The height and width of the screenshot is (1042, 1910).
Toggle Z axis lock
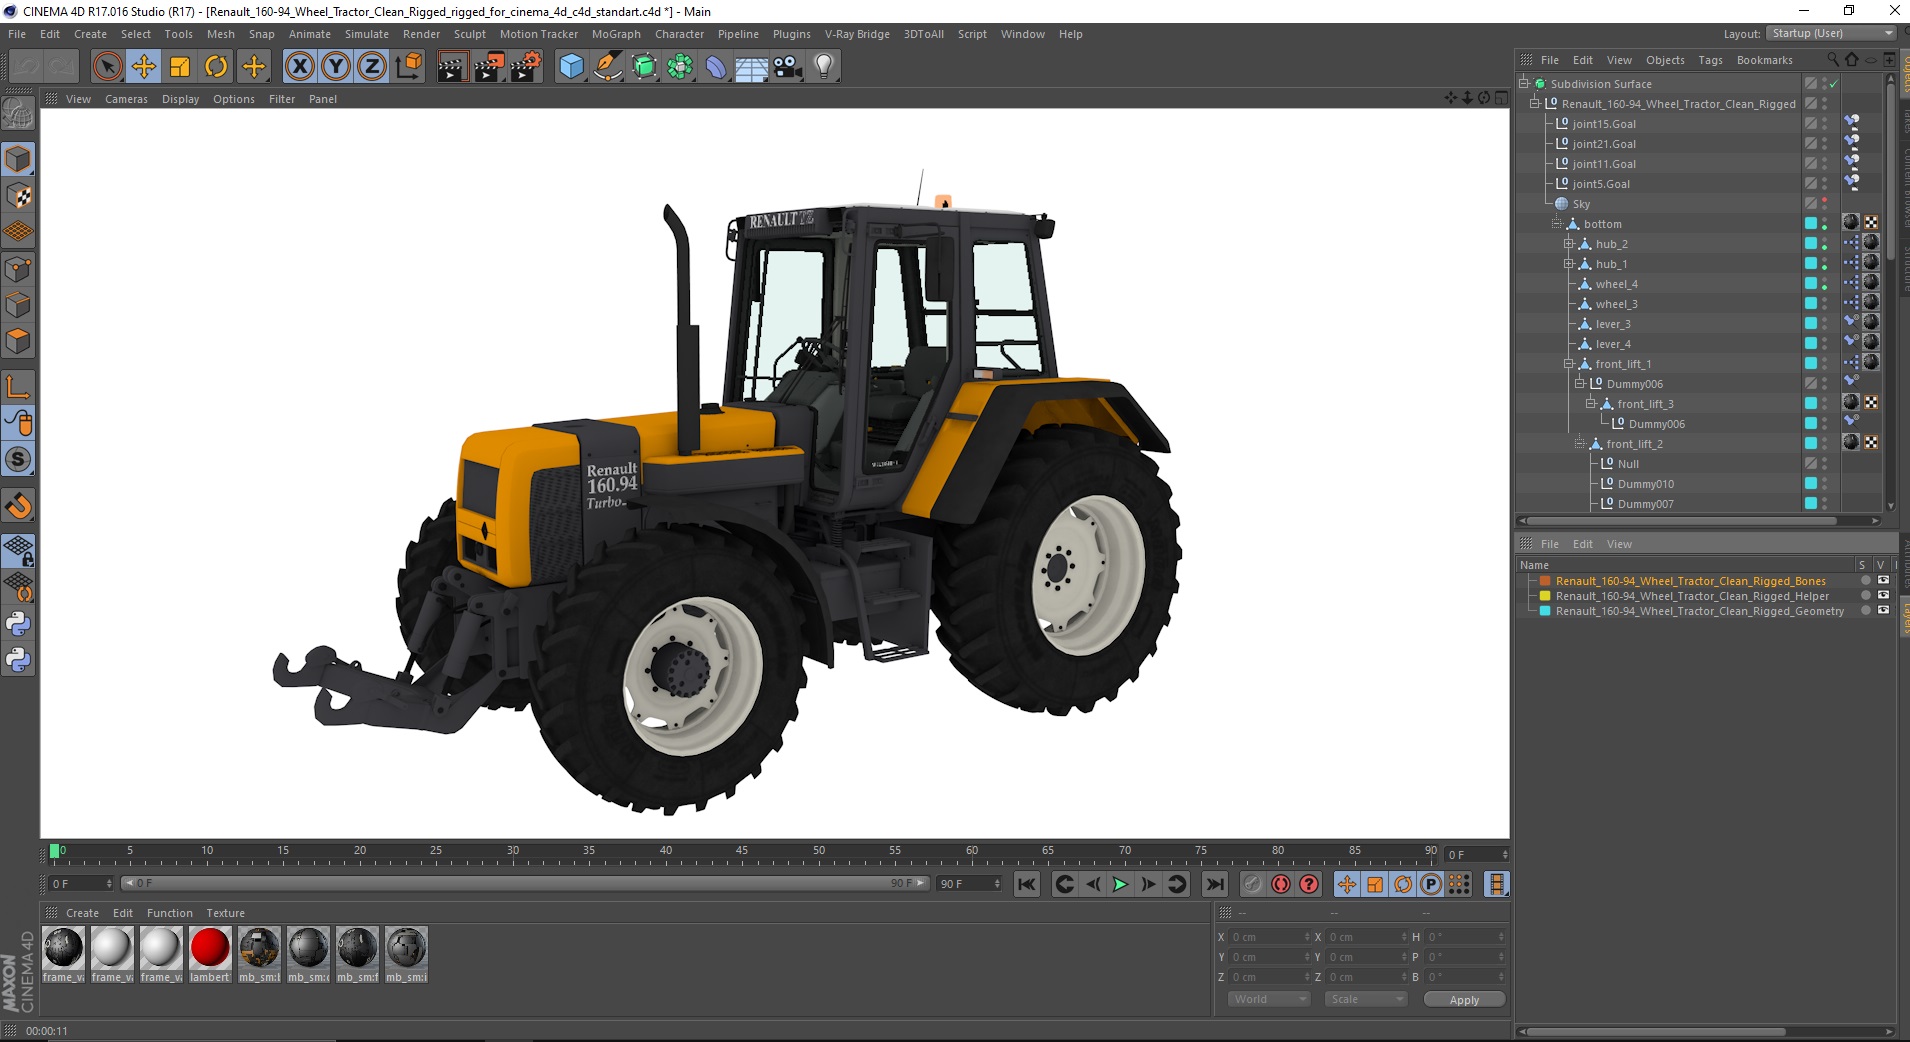click(x=372, y=67)
